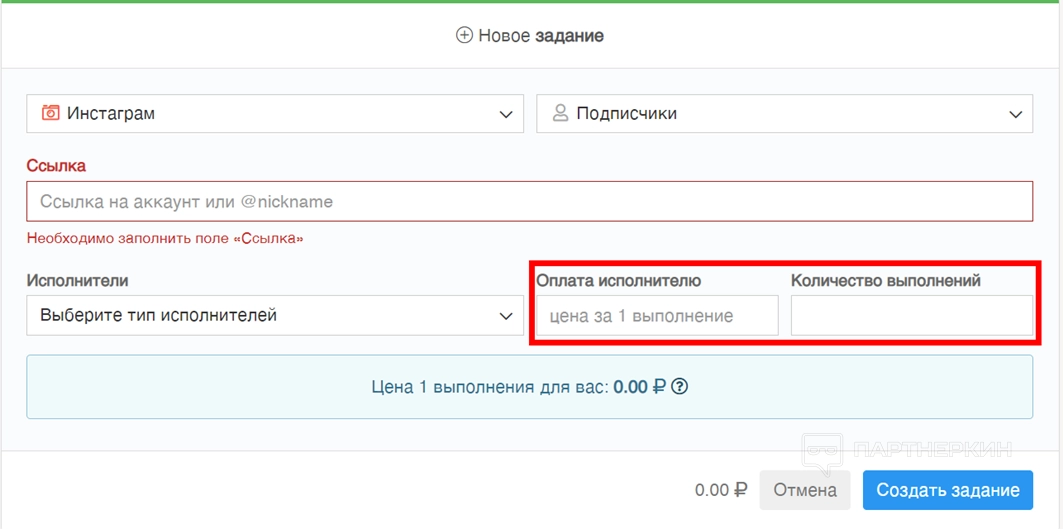Open the Выберите тип исполнителей dropdown

[274, 315]
